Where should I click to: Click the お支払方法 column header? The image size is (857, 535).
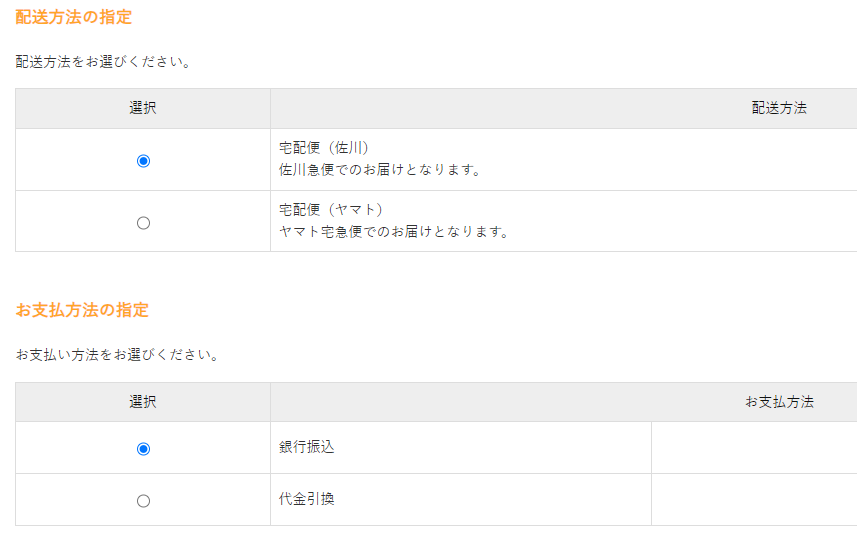[x=779, y=402]
